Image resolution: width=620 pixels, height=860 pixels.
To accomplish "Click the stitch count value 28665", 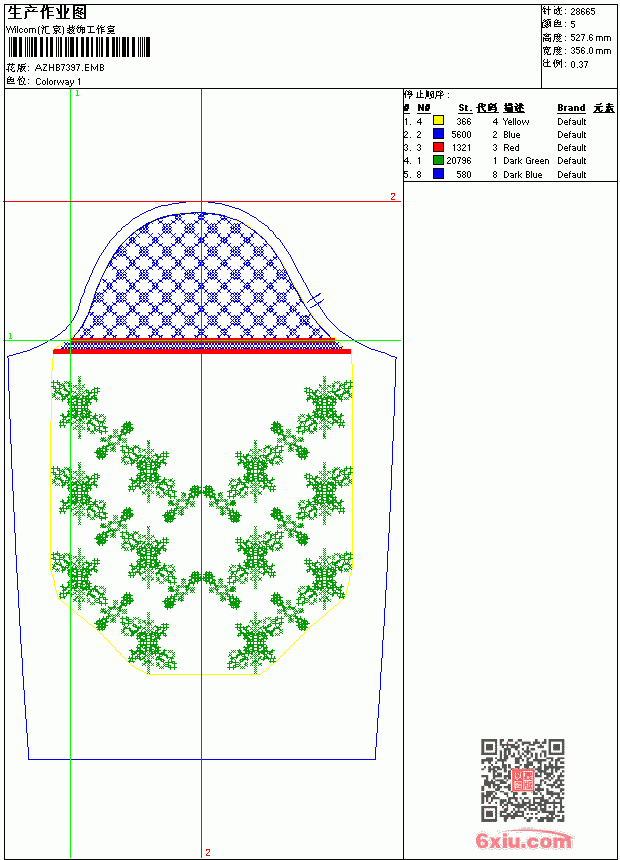I will tap(583, 12).
